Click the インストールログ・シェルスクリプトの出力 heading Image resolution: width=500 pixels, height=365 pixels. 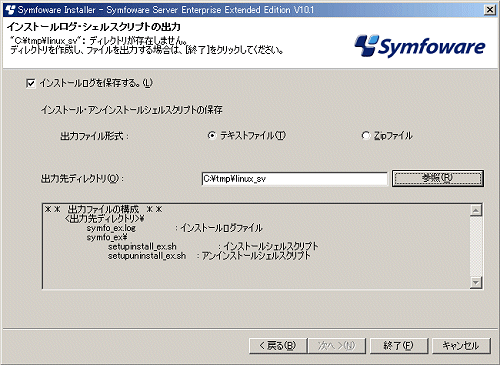tap(94, 27)
